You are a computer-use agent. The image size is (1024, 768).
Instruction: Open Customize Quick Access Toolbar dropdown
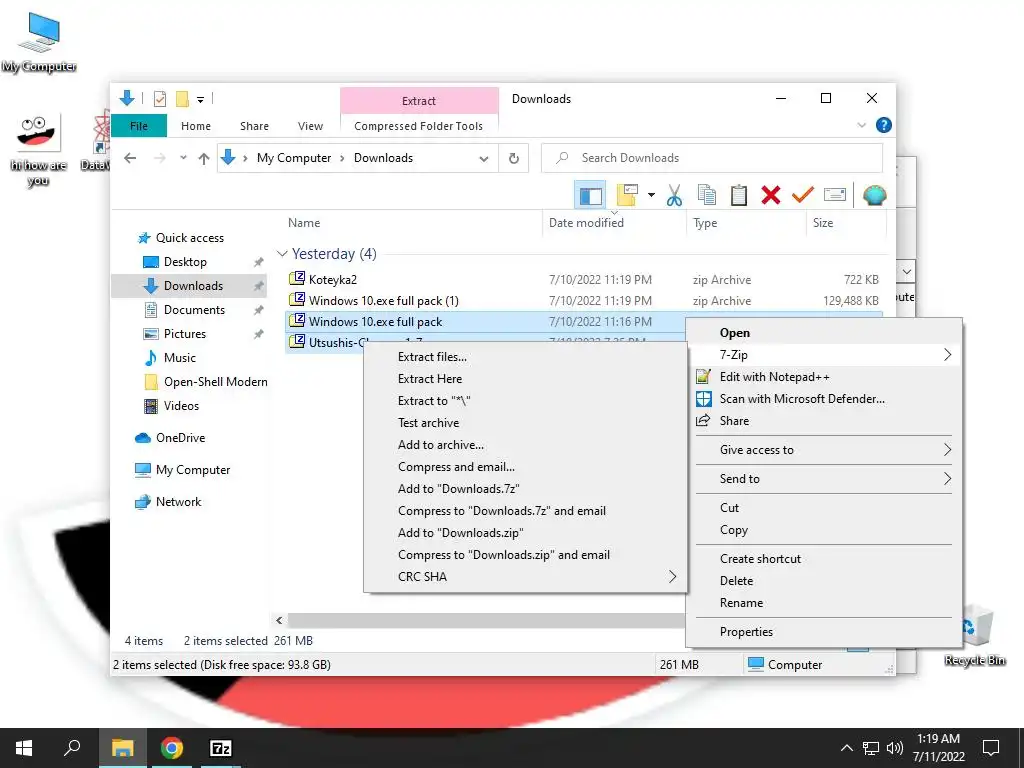point(200,100)
